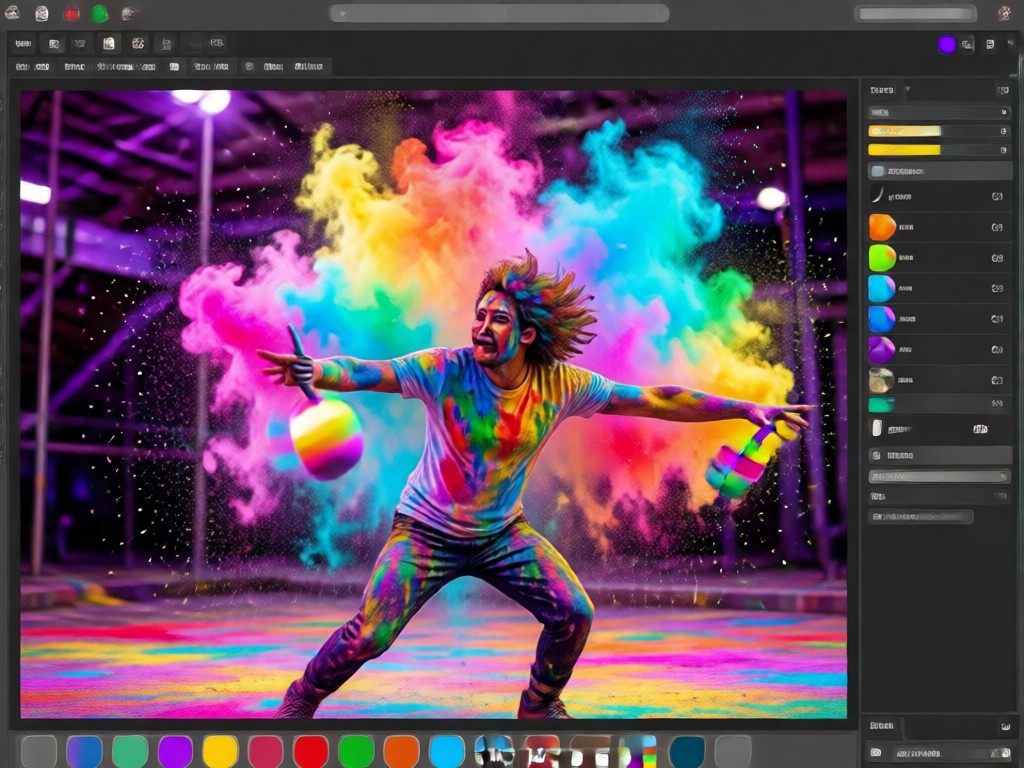Click the text field in bottom-right panel
The image size is (1024, 768).
pyautogui.click(x=940, y=754)
